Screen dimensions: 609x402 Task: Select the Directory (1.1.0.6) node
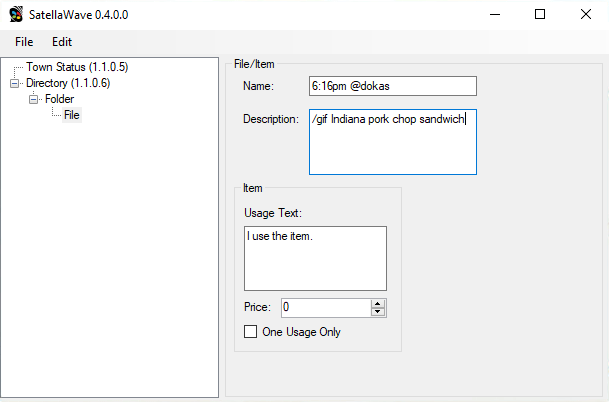(x=67, y=83)
